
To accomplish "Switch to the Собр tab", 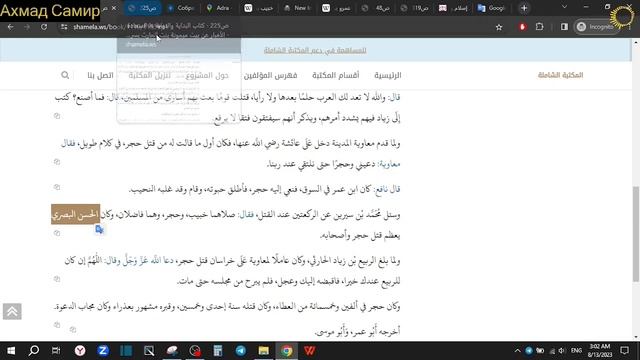I will (181, 8).
